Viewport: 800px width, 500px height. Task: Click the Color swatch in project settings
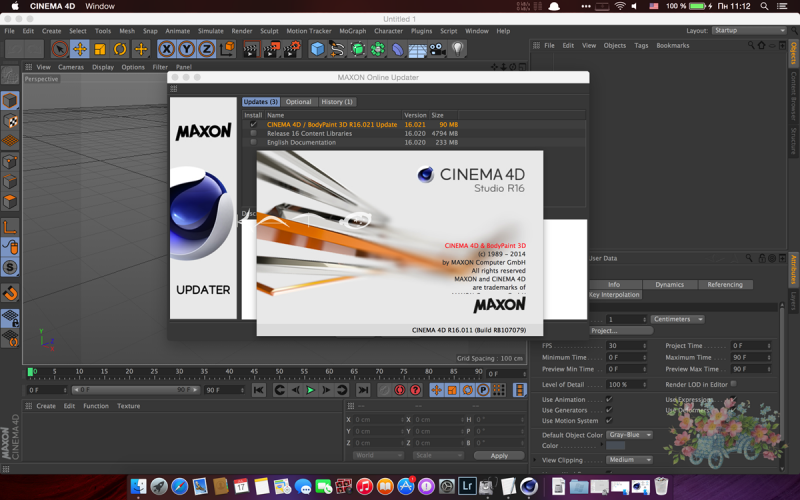point(615,446)
